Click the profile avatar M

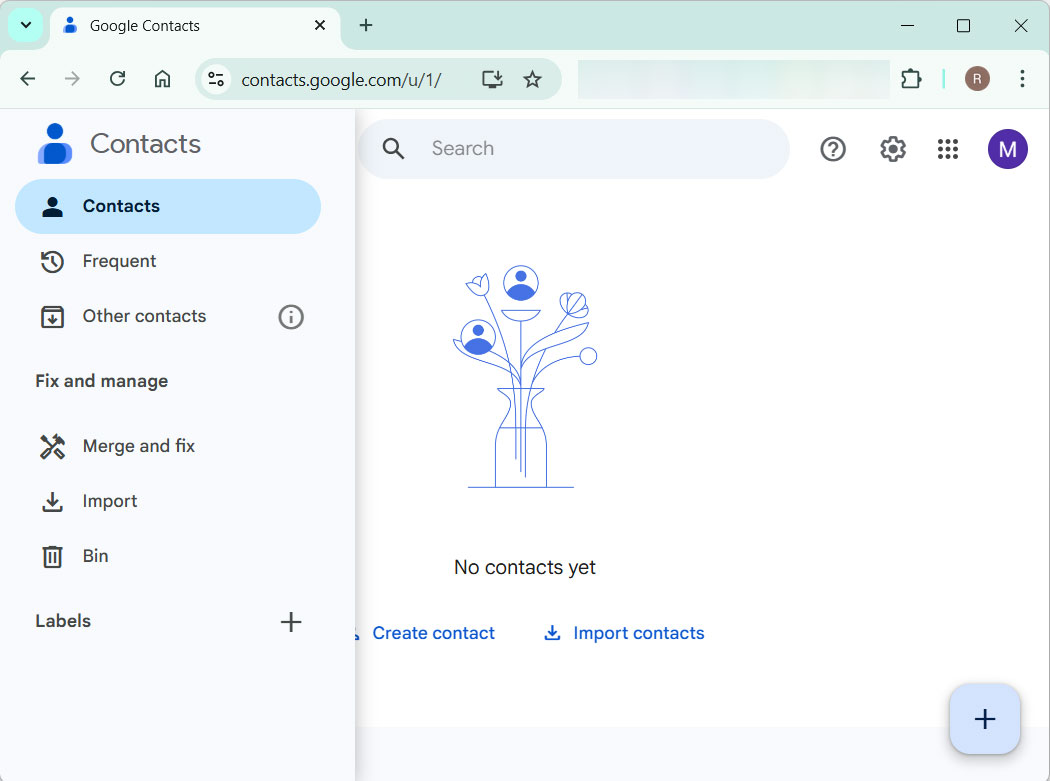(x=1007, y=148)
